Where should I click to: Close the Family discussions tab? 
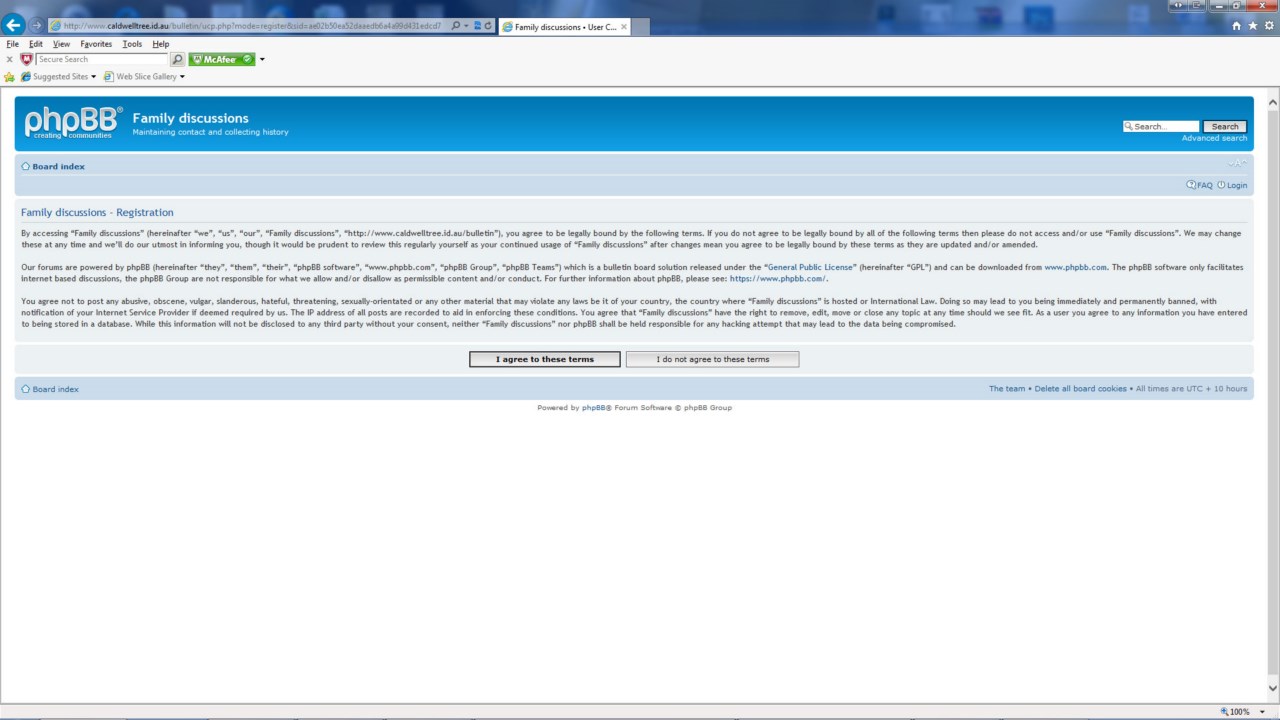tap(624, 27)
